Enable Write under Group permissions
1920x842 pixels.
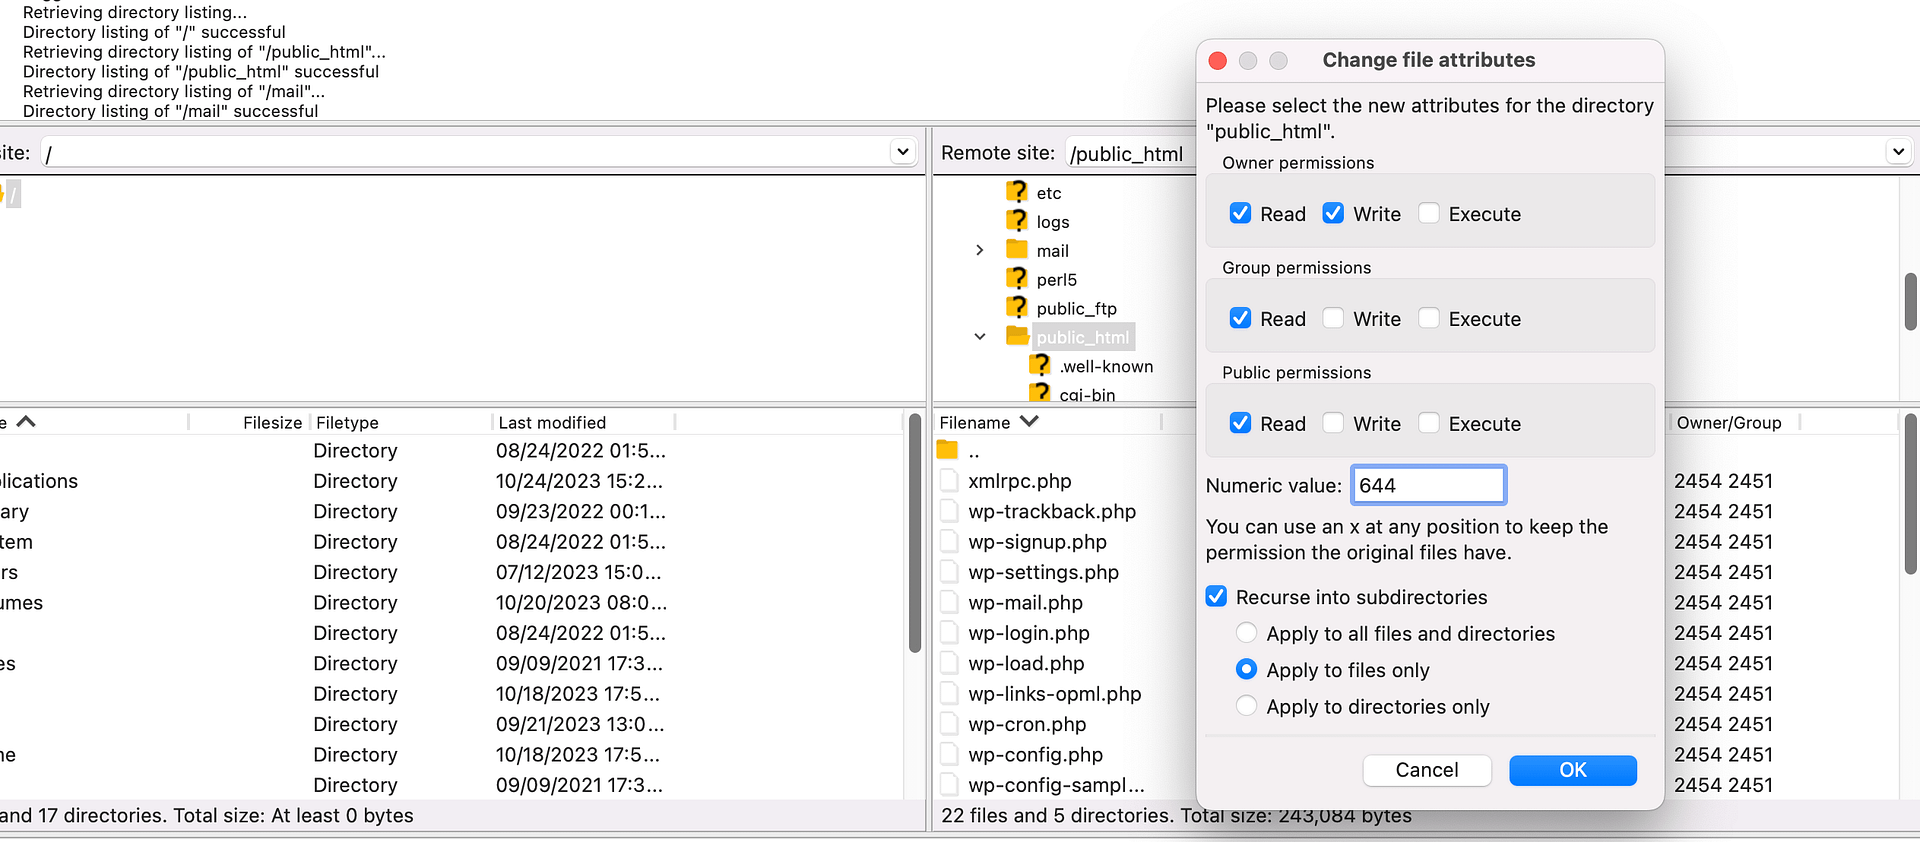click(1333, 319)
